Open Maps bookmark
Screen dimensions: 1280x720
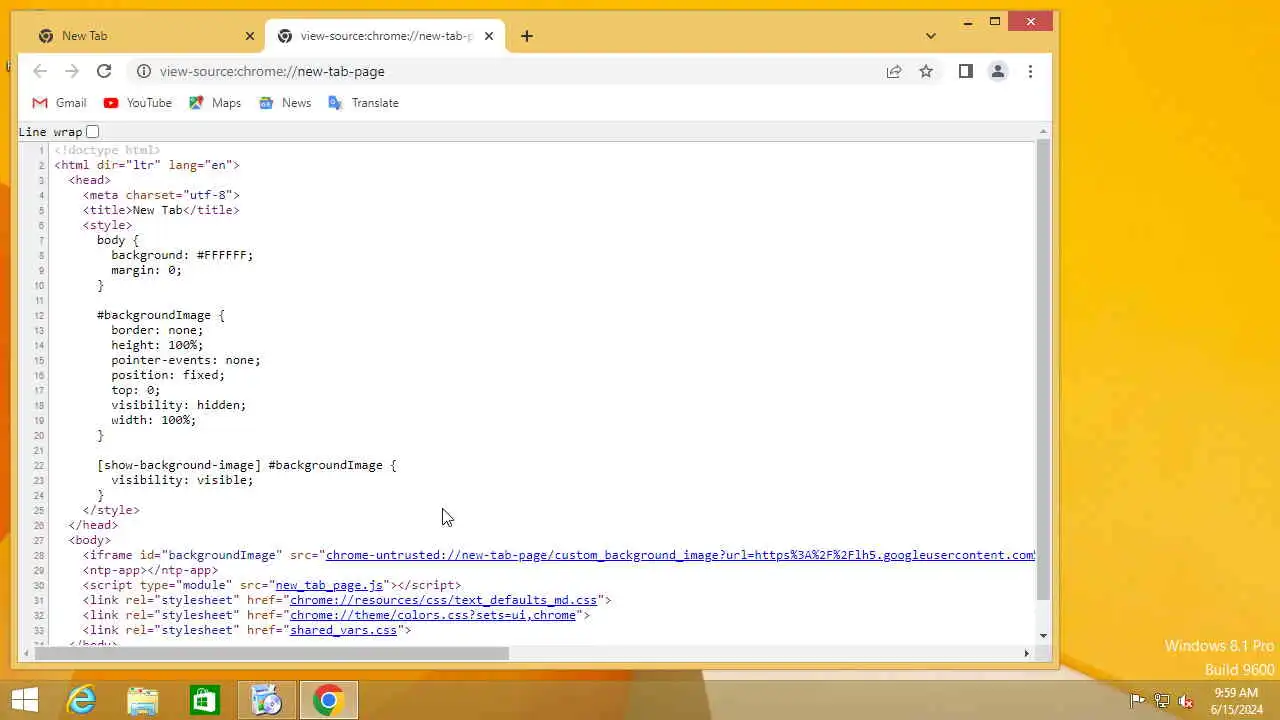coord(215,103)
